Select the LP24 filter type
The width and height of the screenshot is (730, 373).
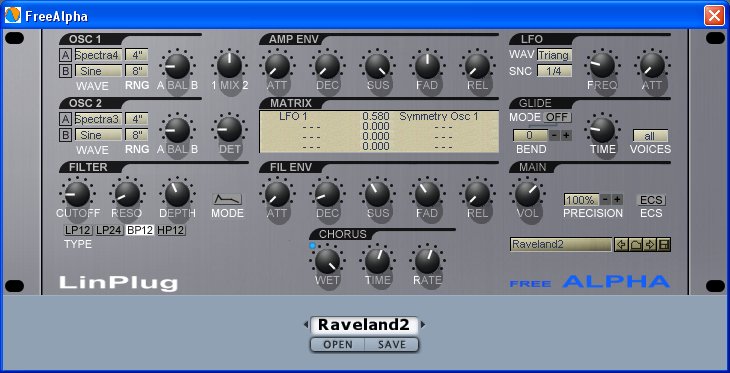click(109, 230)
